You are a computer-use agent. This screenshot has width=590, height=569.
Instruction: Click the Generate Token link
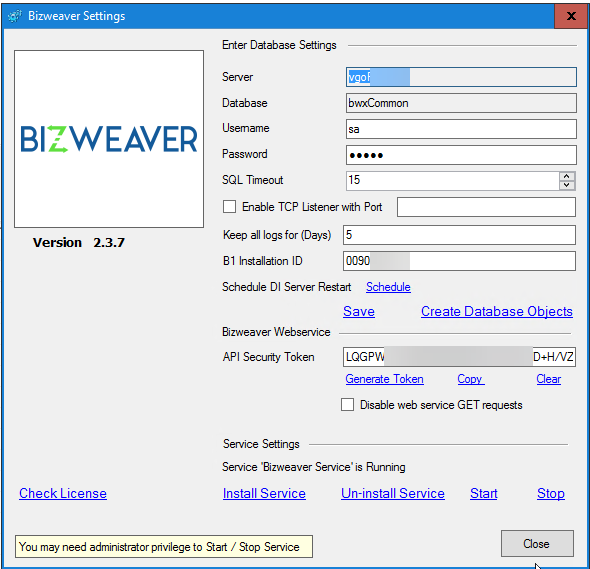click(384, 379)
